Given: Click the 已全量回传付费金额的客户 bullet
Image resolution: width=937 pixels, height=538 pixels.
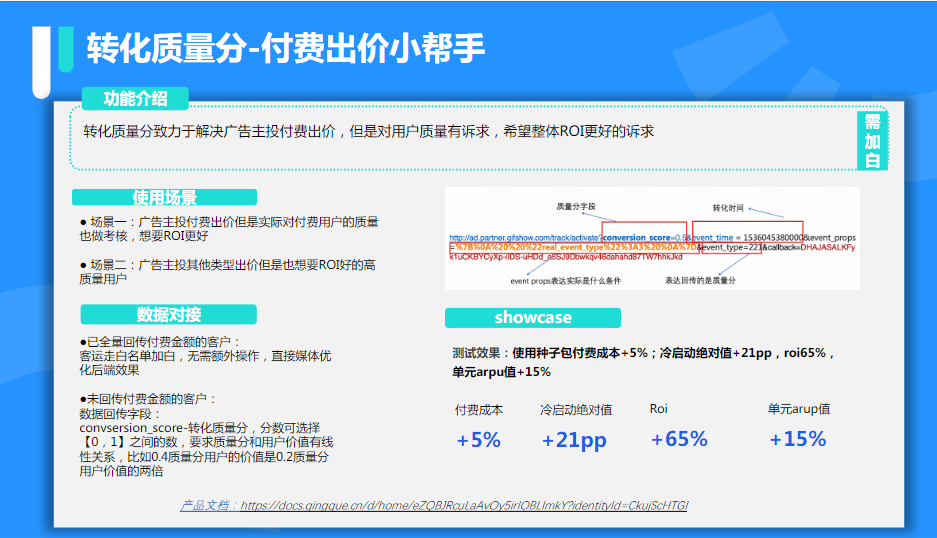Looking at the screenshot, I should (160, 342).
